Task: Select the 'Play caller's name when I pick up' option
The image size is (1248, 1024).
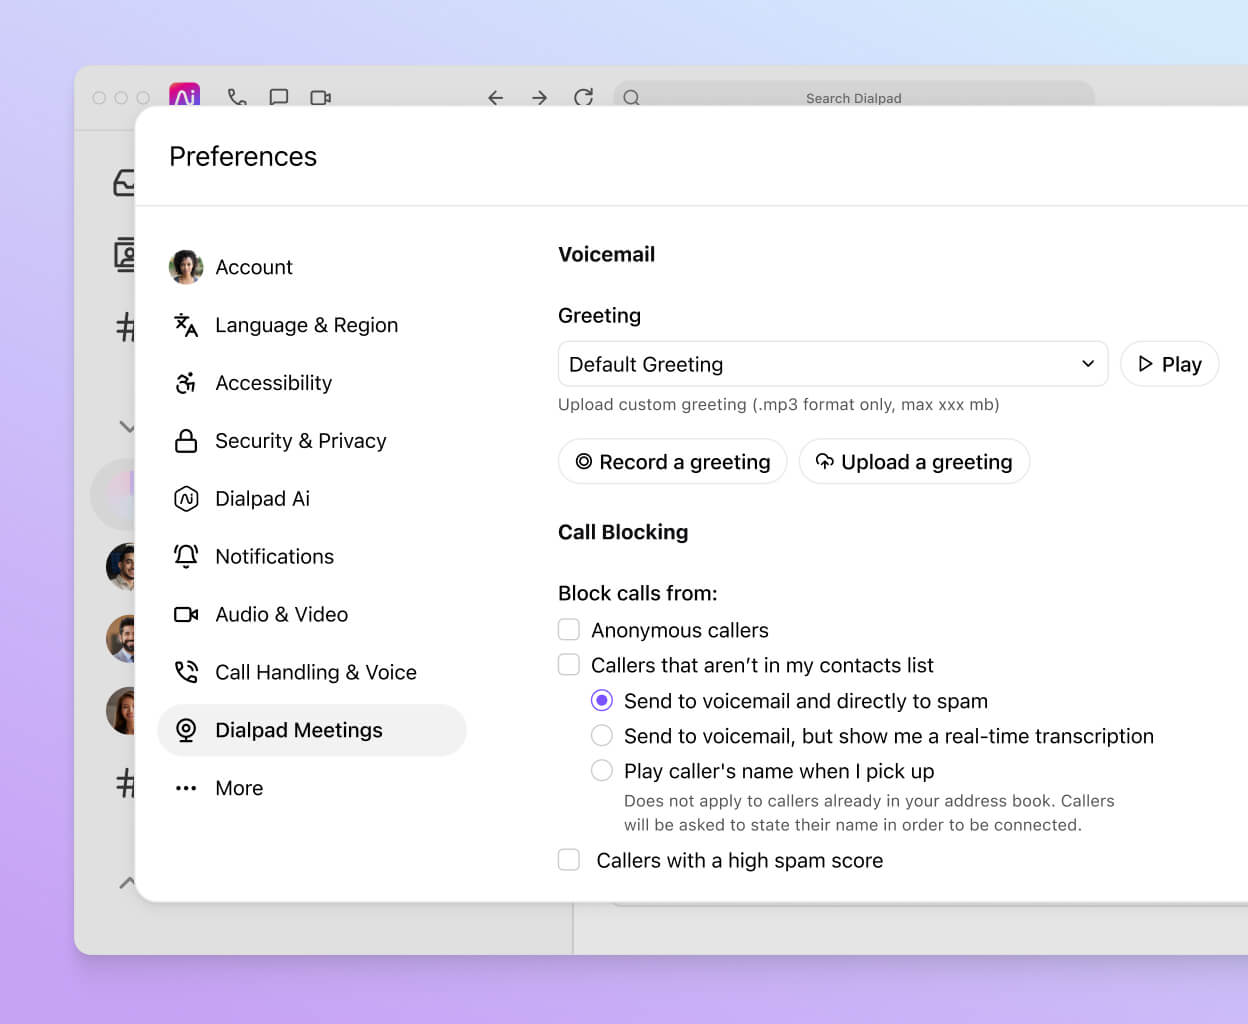Action: (601, 770)
